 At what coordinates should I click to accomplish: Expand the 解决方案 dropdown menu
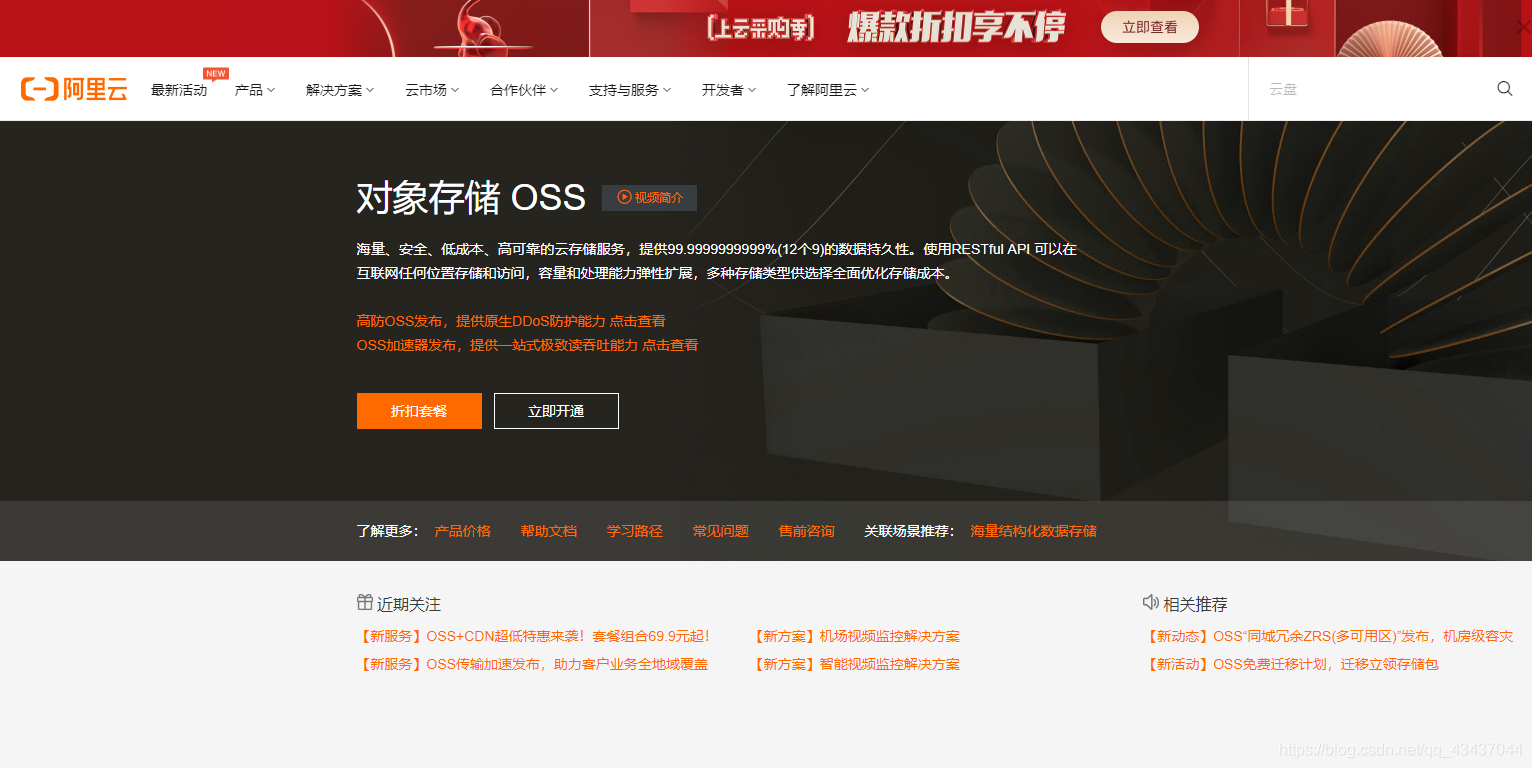[340, 90]
